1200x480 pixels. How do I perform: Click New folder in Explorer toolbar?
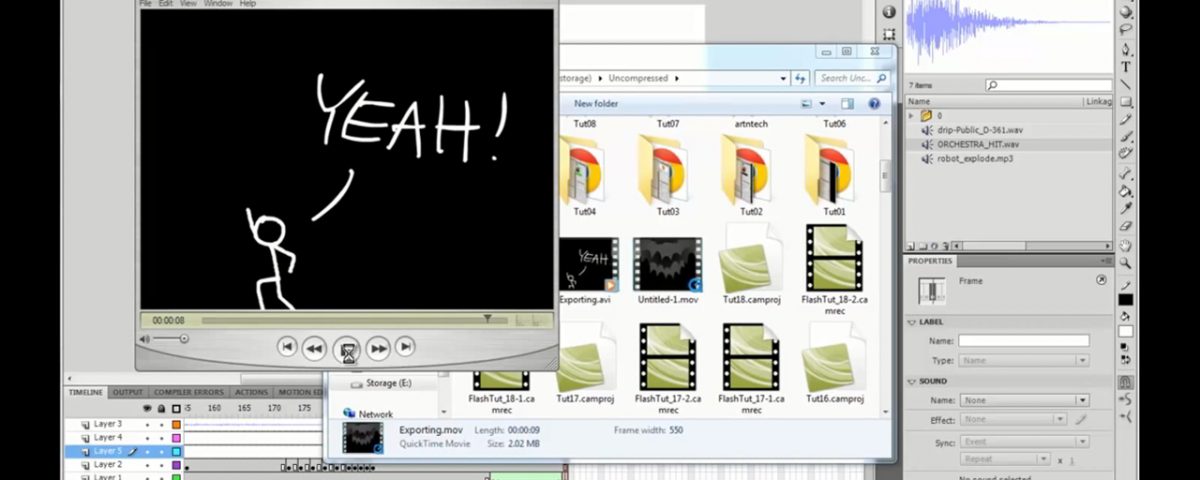(596, 104)
